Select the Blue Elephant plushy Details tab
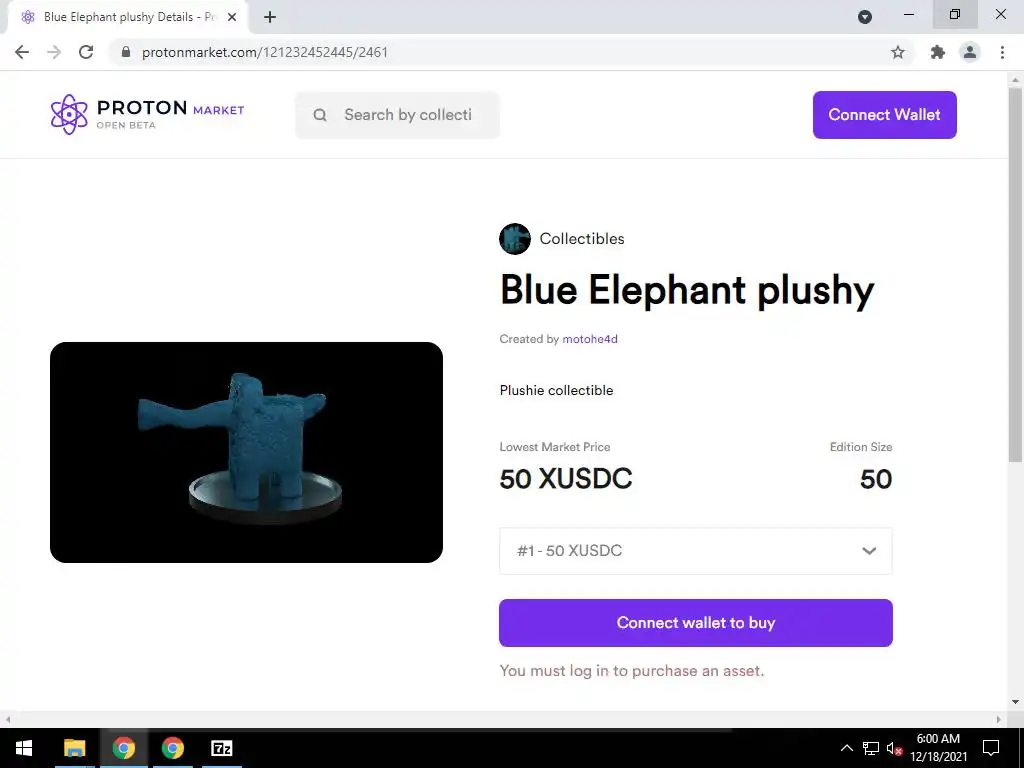Screen dimensions: 1024x768 pos(131,17)
